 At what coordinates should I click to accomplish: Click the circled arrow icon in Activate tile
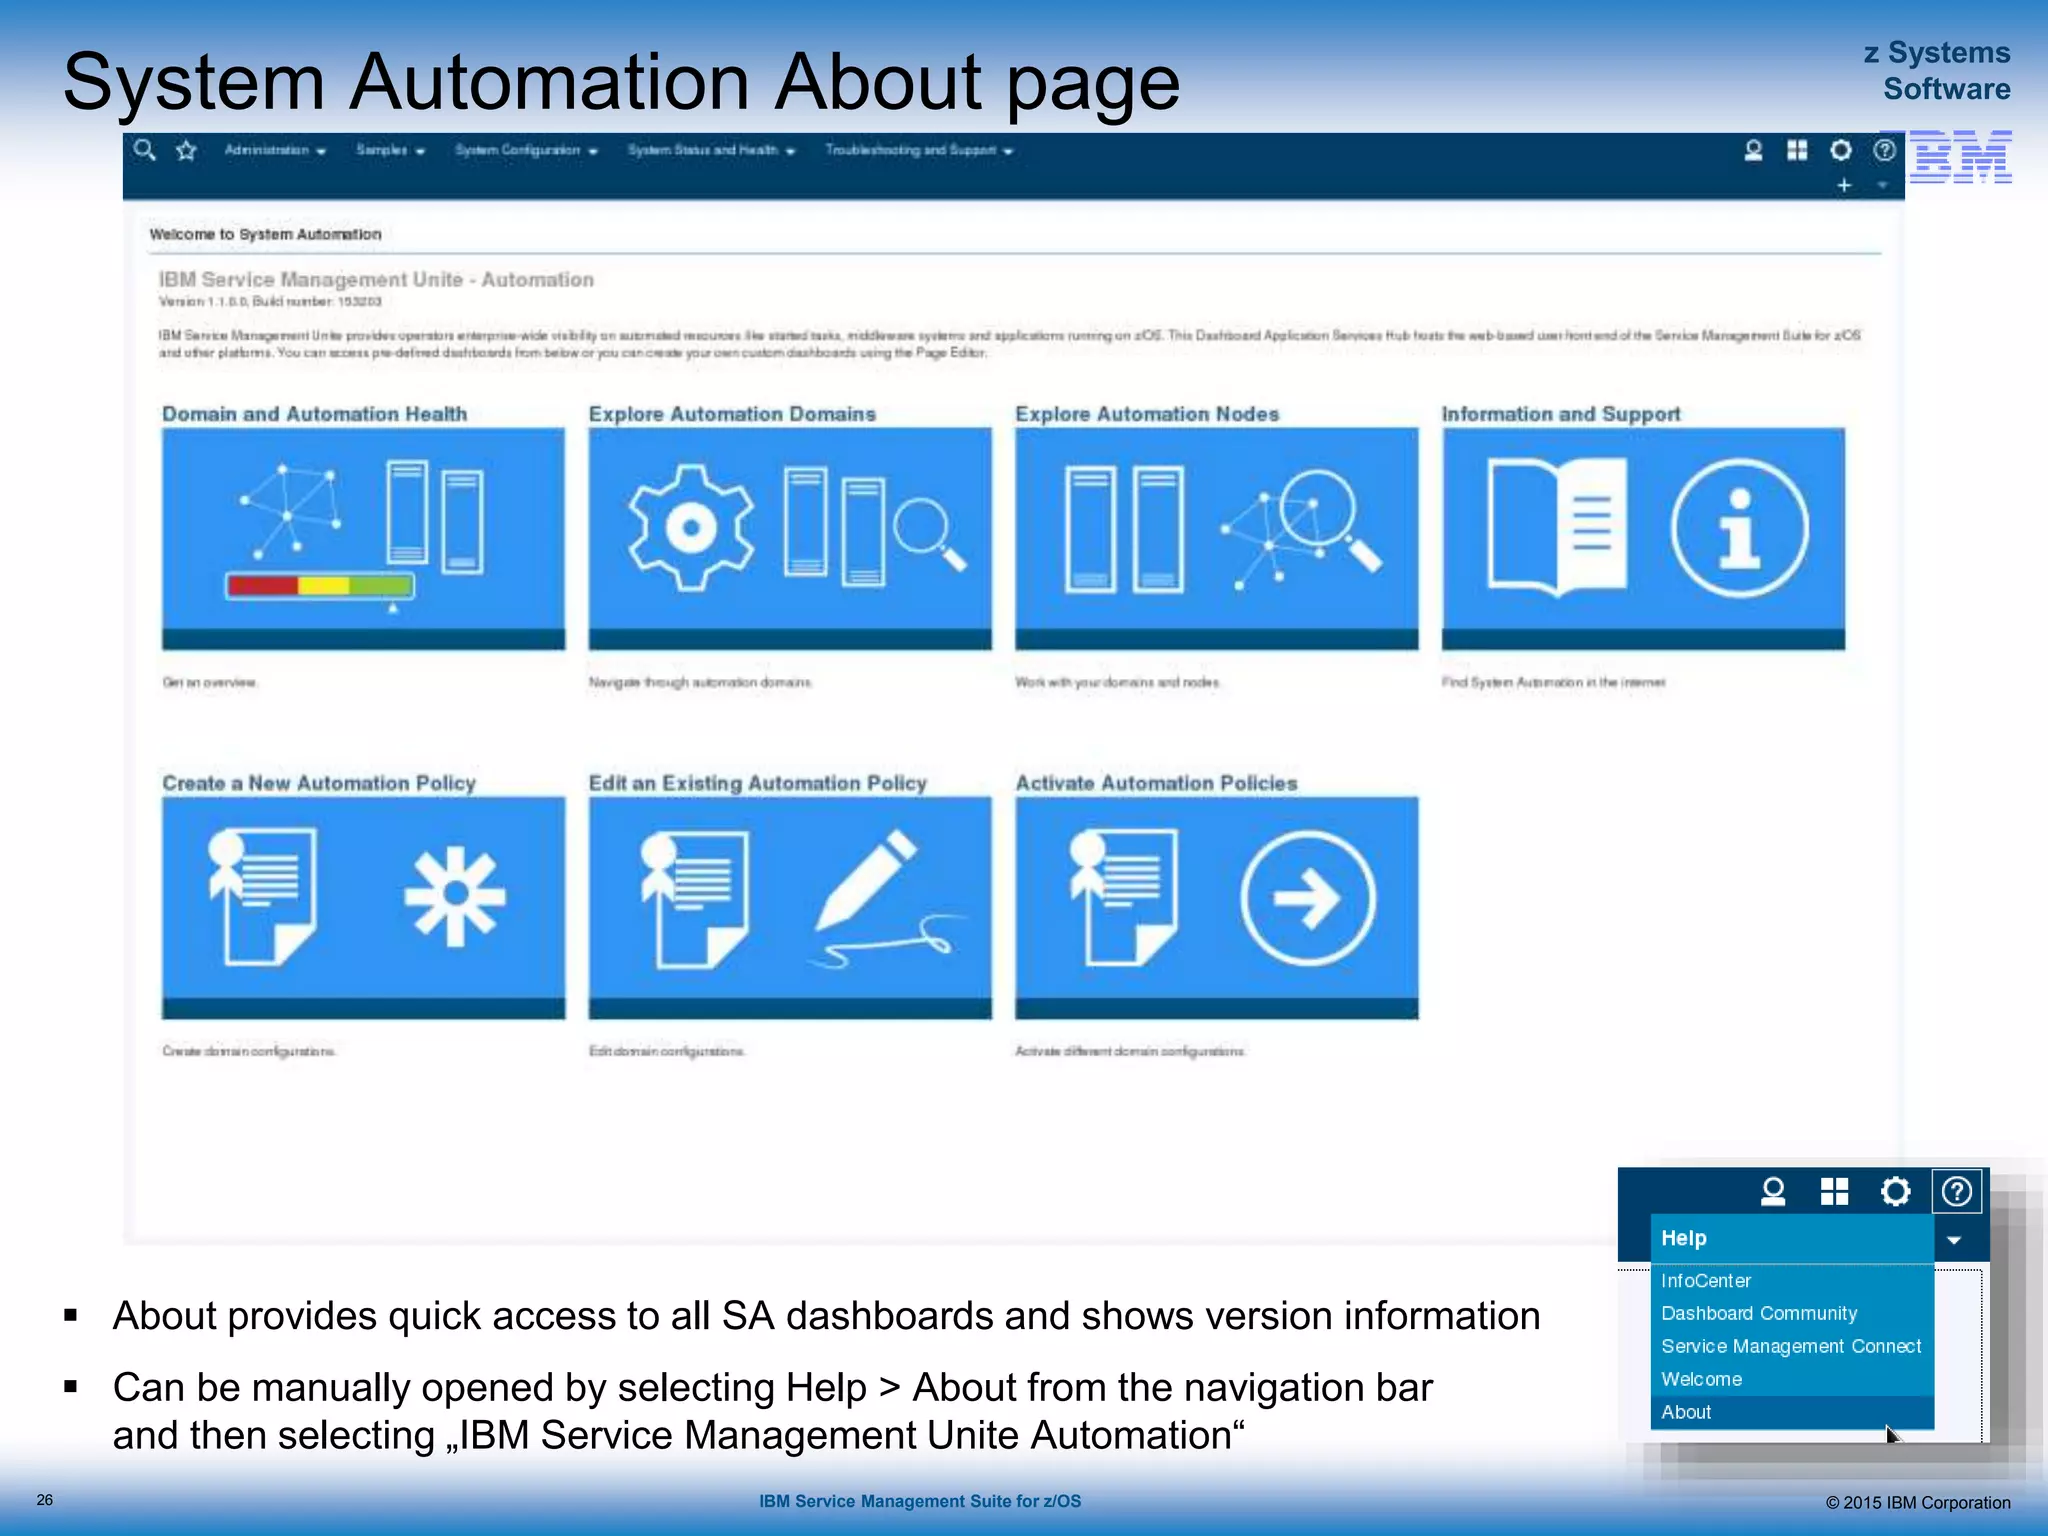1308,898
